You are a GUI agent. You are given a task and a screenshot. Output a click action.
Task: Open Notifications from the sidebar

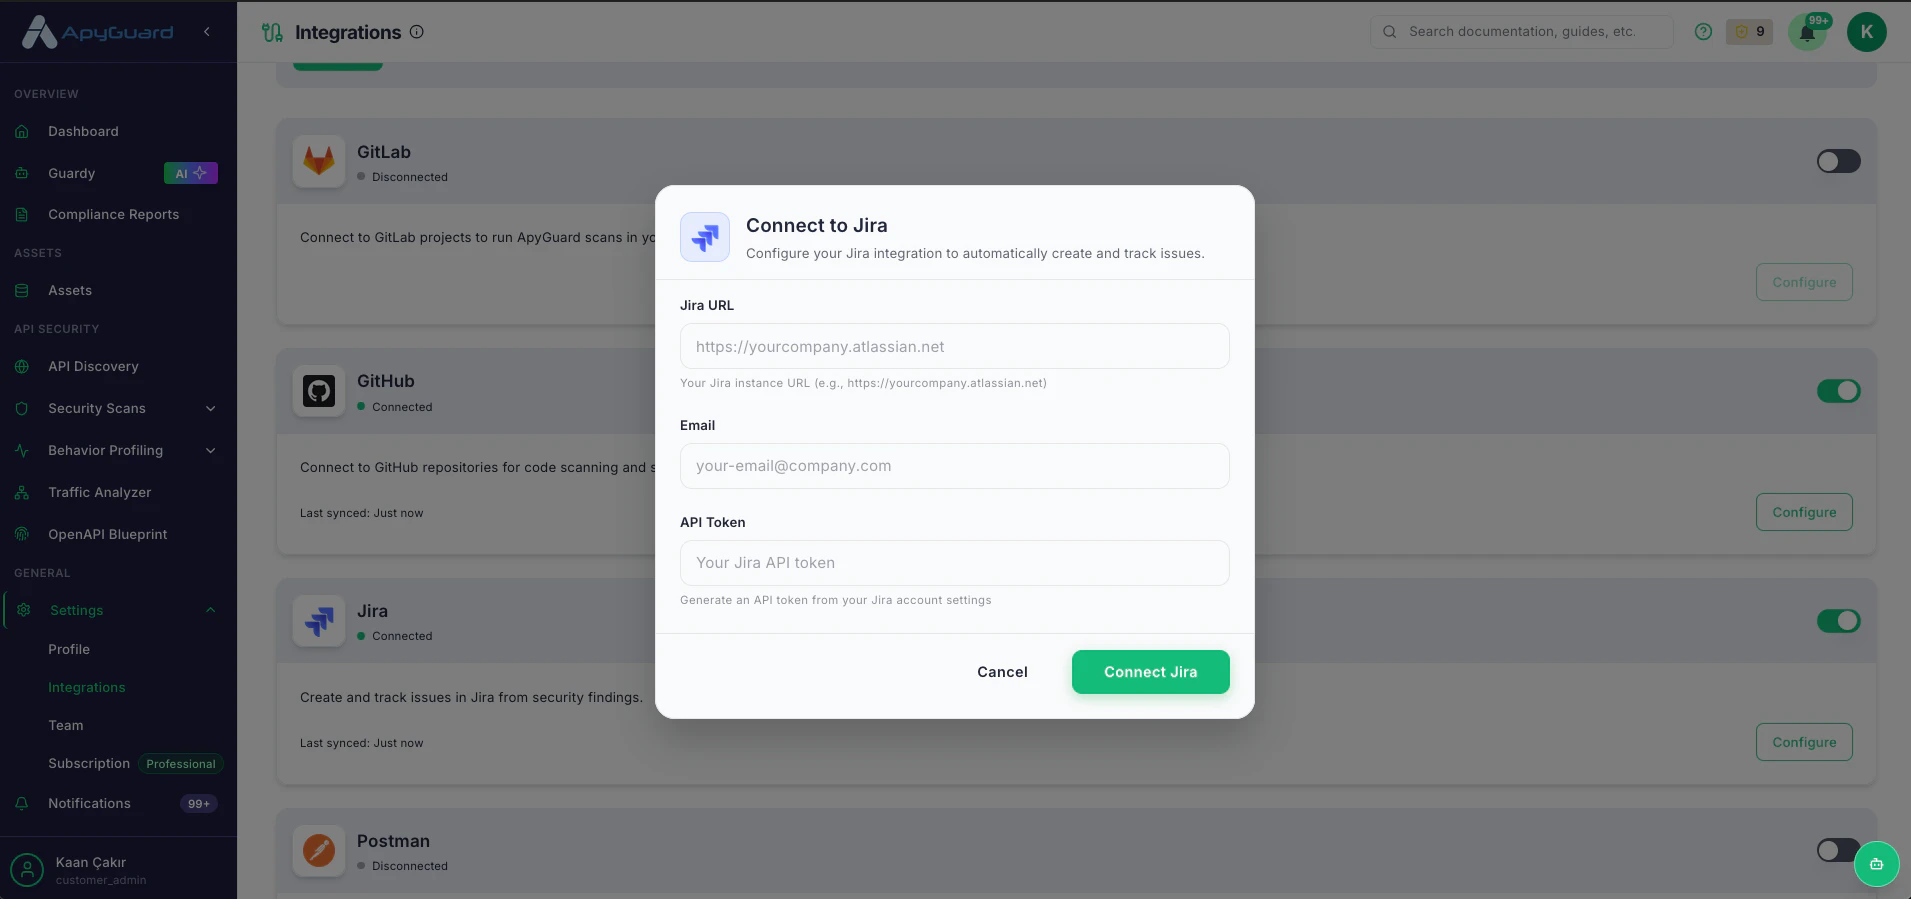tap(89, 804)
